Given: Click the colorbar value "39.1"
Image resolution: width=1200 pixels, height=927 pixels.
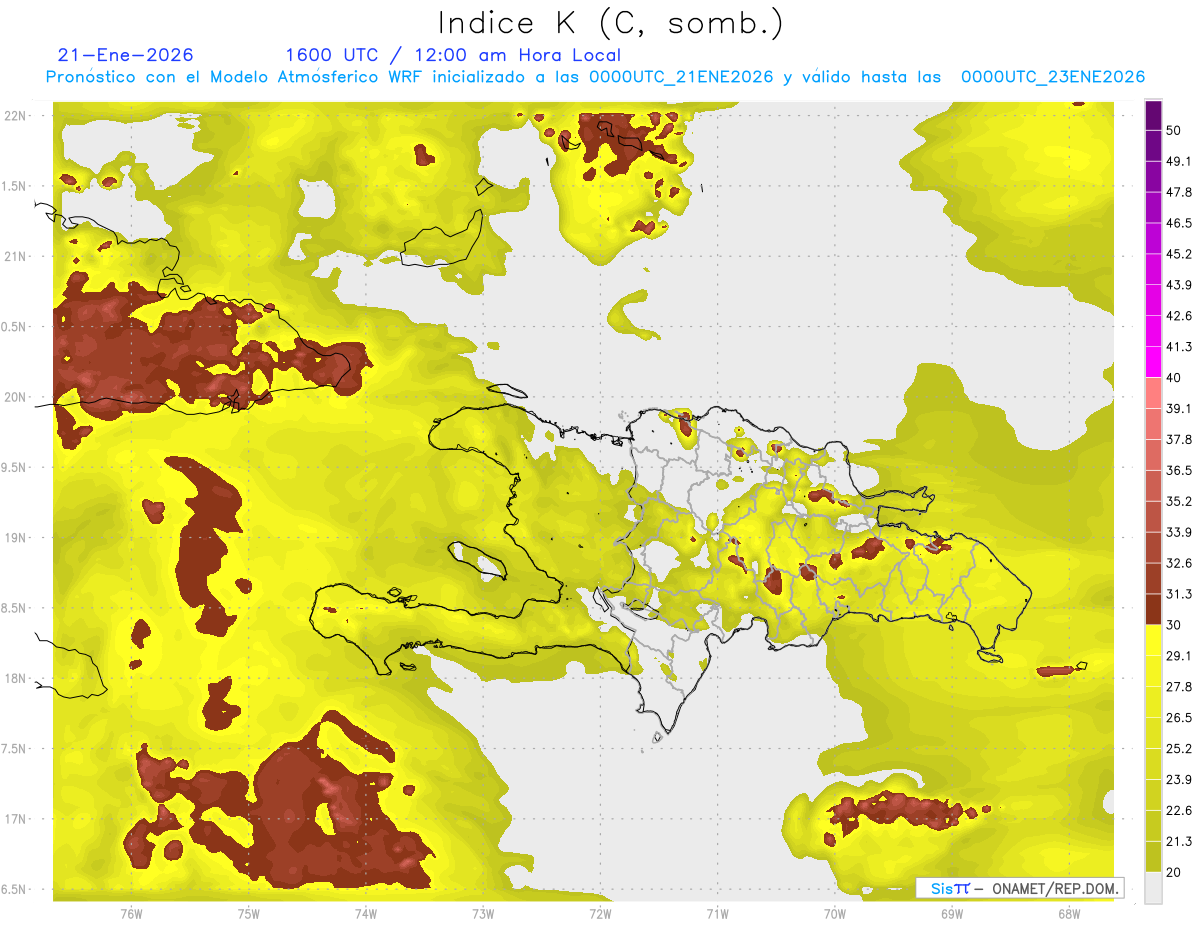Looking at the screenshot, I should tap(1180, 408).
